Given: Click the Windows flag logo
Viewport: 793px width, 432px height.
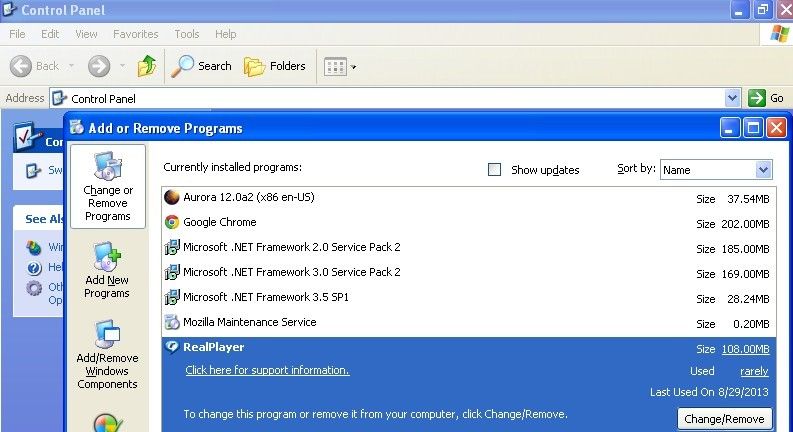Looking at the screenshot, I should click(x=779, y=34).
